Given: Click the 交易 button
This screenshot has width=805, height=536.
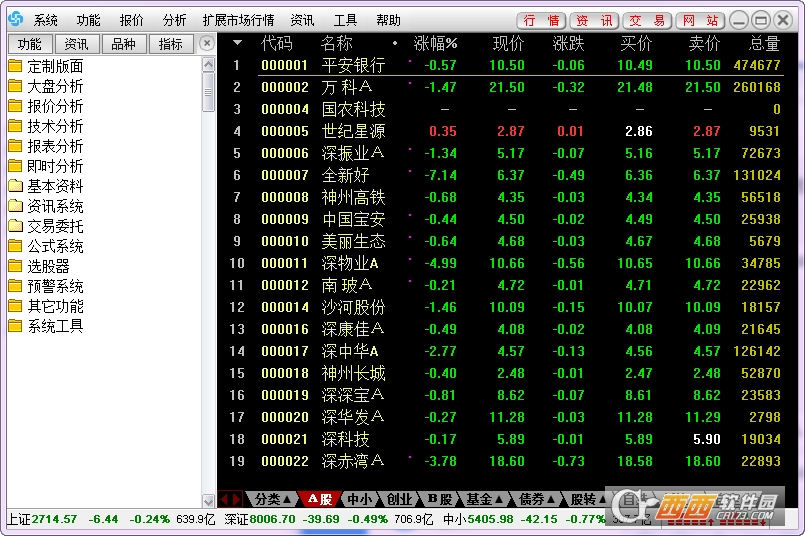Looking at the screenshot, I should (647, 21).
